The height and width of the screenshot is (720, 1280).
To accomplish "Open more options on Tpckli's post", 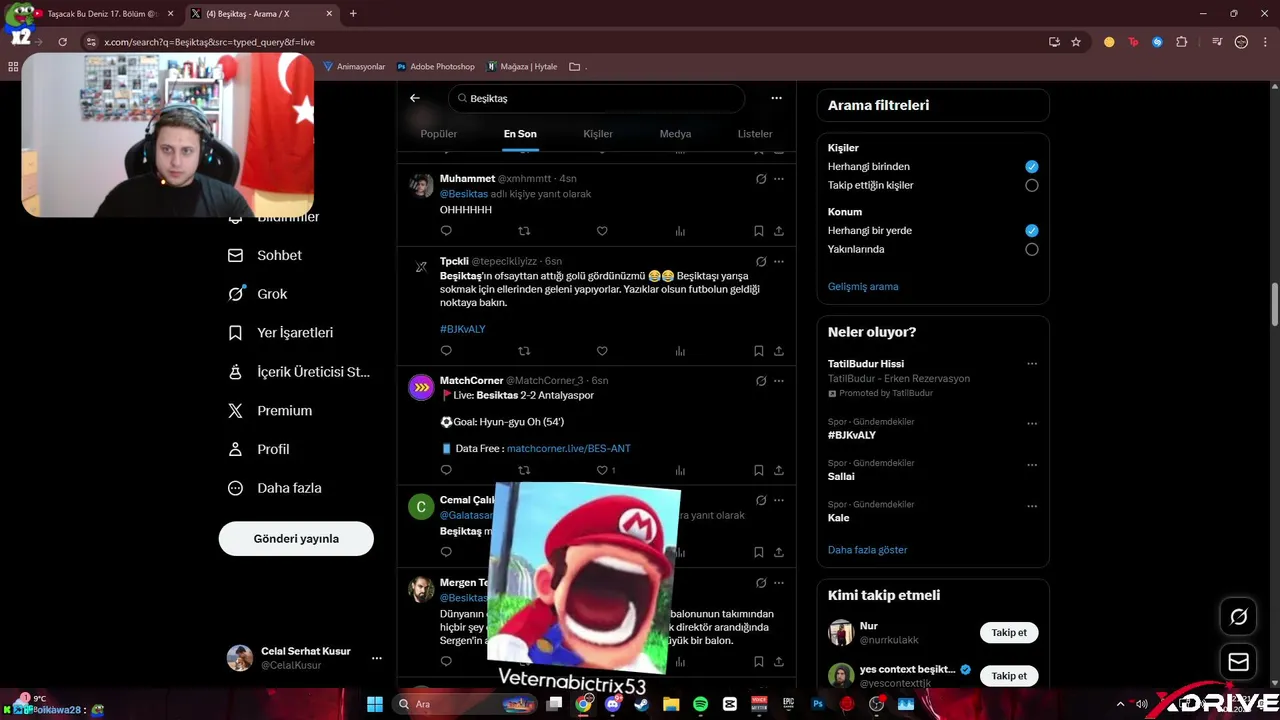I will [x=779, y=262].
